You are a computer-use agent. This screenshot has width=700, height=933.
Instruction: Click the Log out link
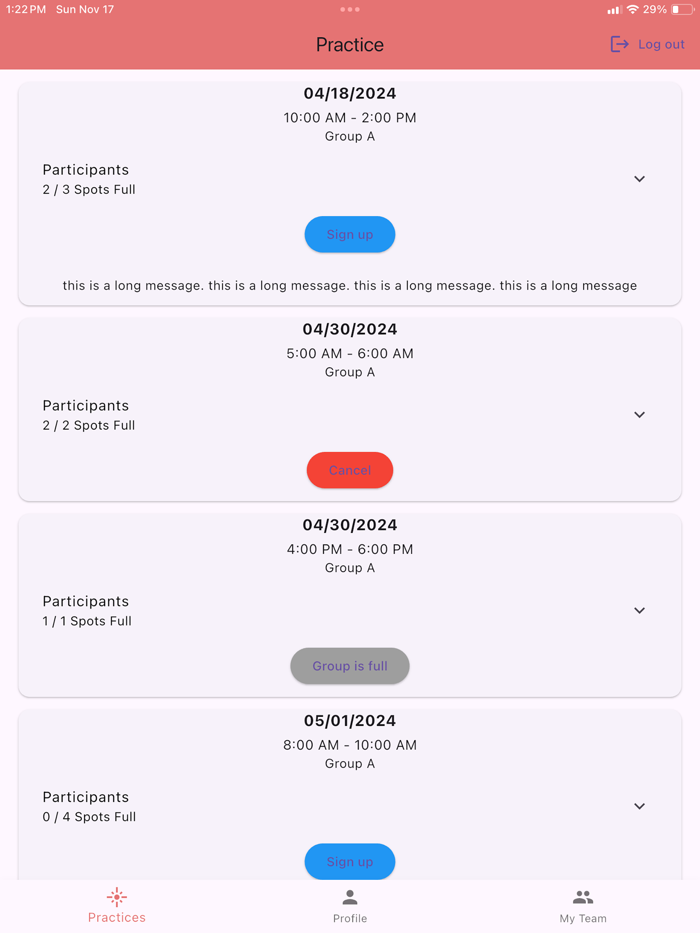click(x=660, y=44)
